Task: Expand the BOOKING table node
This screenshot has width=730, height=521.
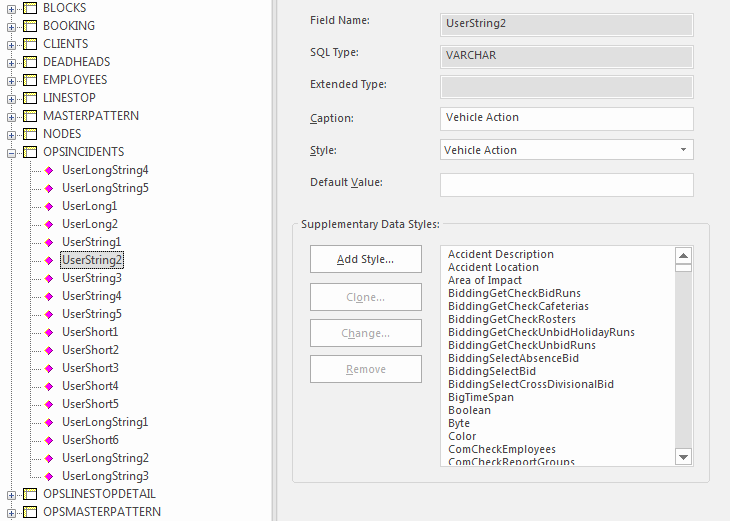Action: coord(11,27)
